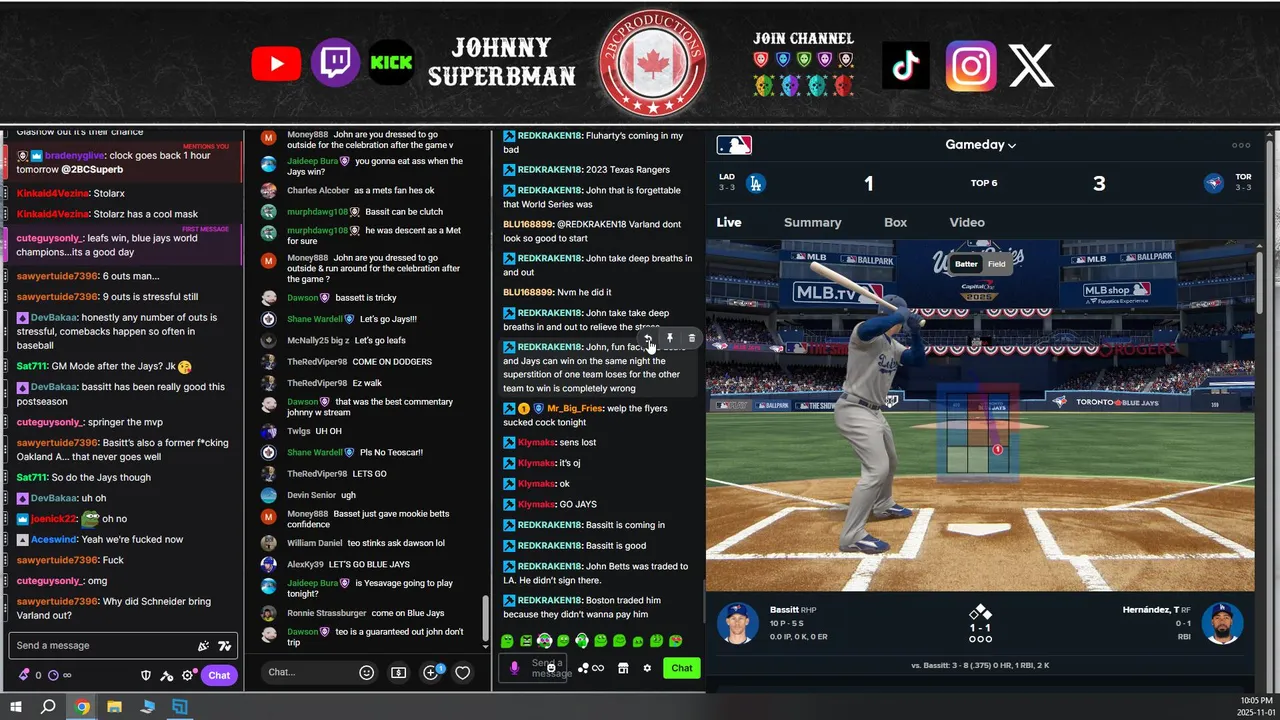Open Windows taskbar search
The height and width of the screenshot is (720, 1280).
click(48, 707)
